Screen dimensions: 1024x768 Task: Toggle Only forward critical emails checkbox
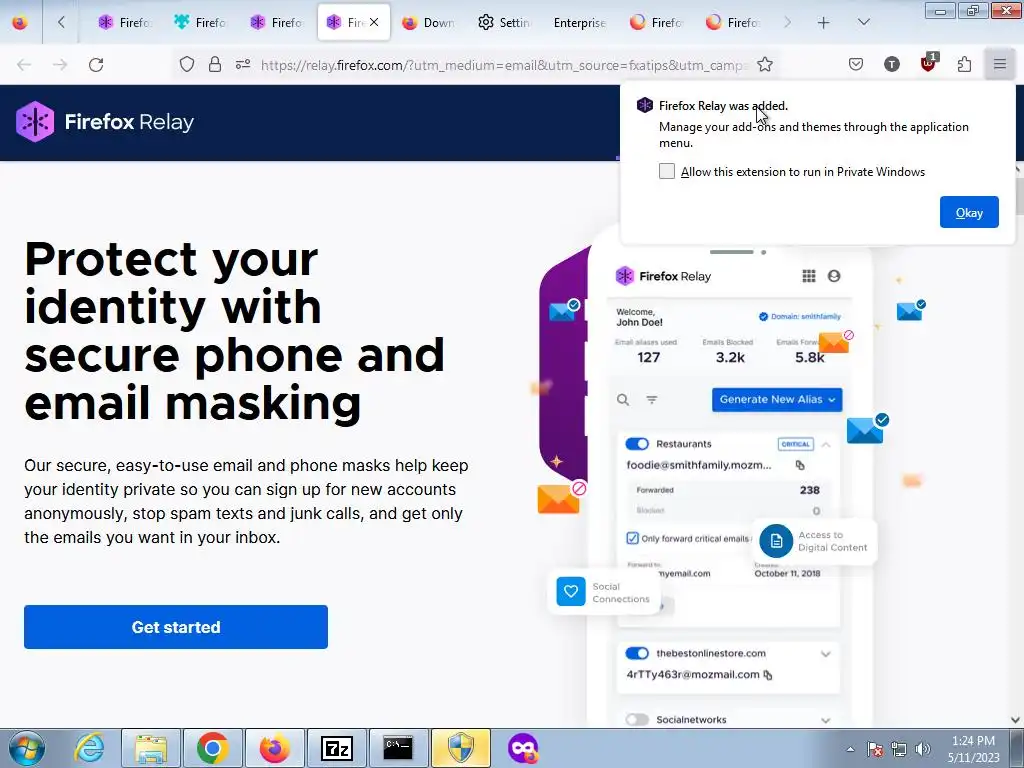pos(632,538)
